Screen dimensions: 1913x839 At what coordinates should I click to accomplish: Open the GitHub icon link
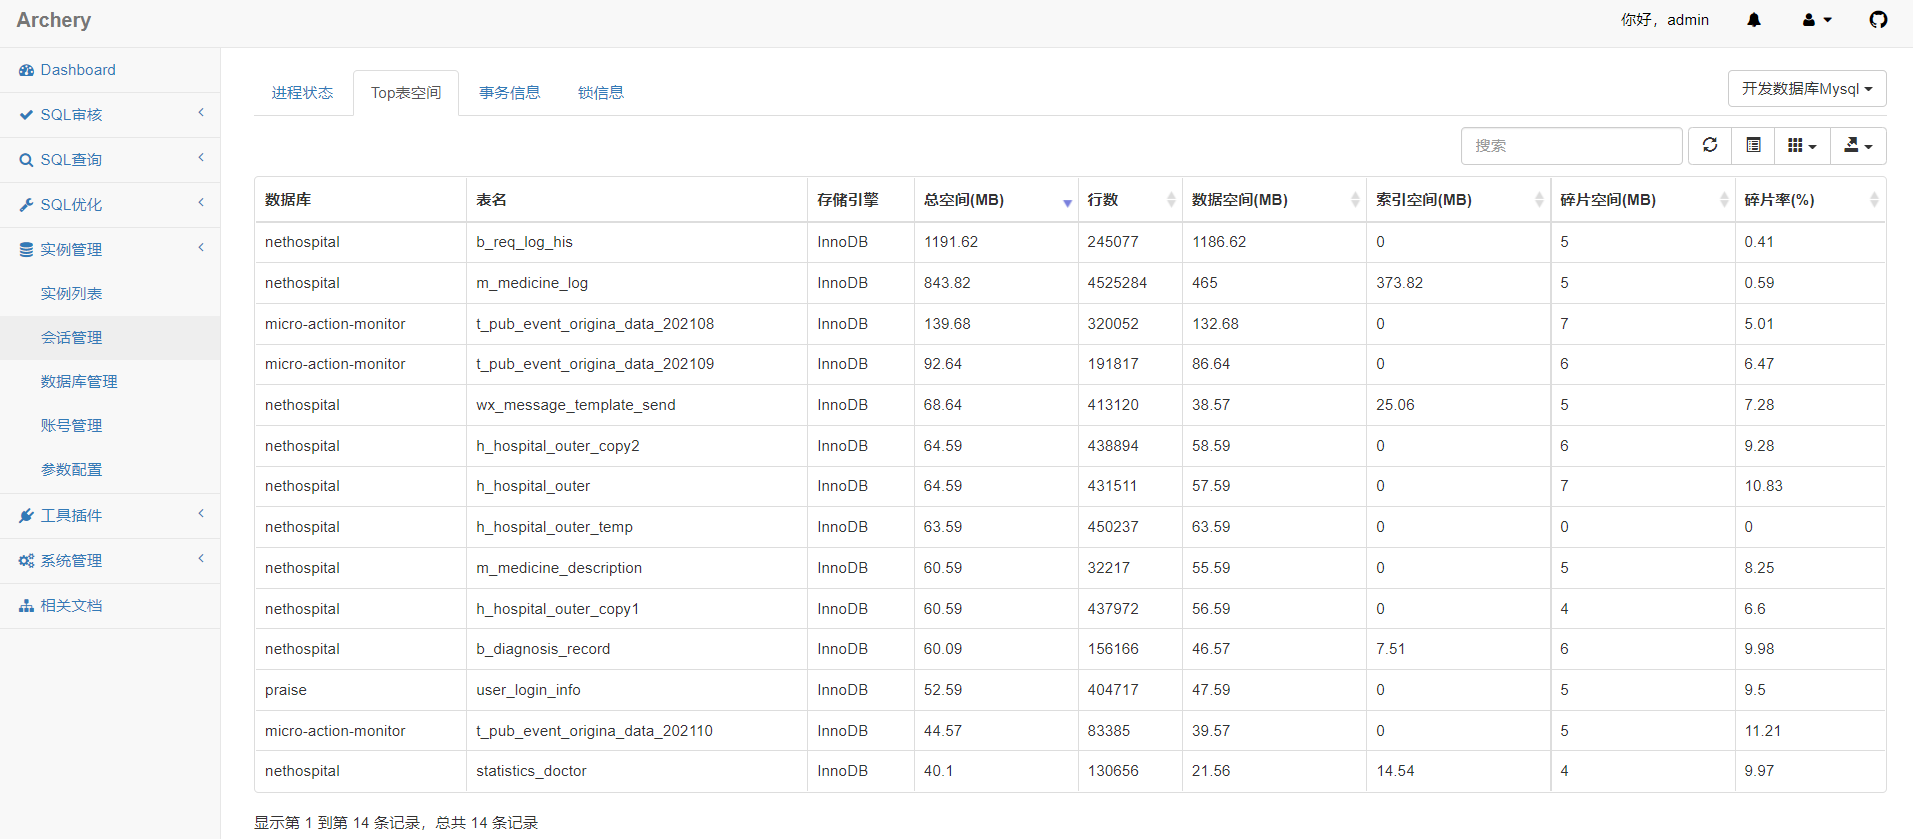tap(1878, 20)
